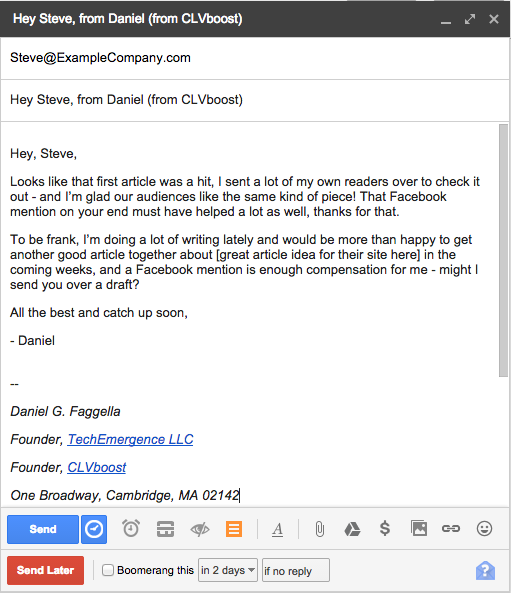511x593 pixels.
Task: Open text formatting options (A icon)
Action: coord(278,529)
